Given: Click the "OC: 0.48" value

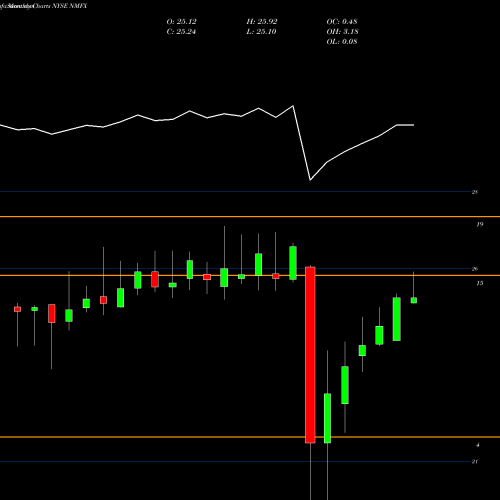Looking at the screenshot, I should pos(342,22).
